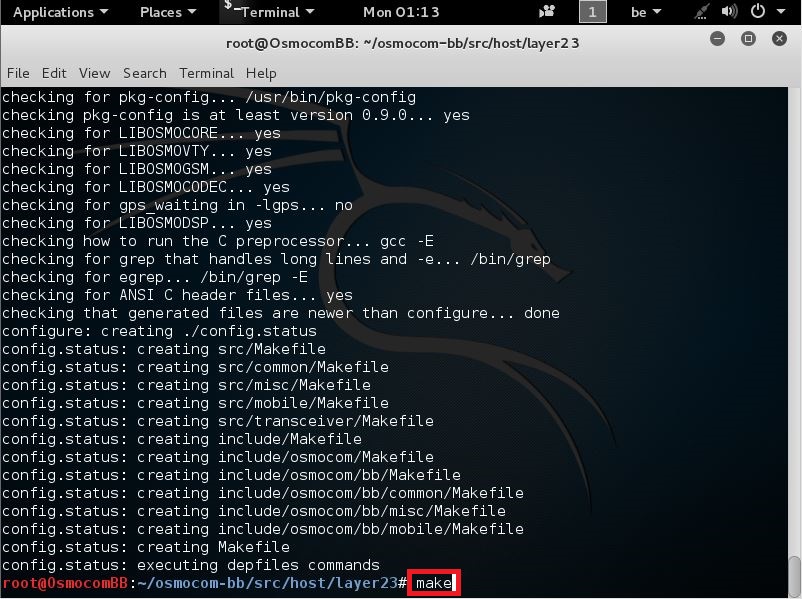
Task: Open the View menu
Action: (94, 73)
